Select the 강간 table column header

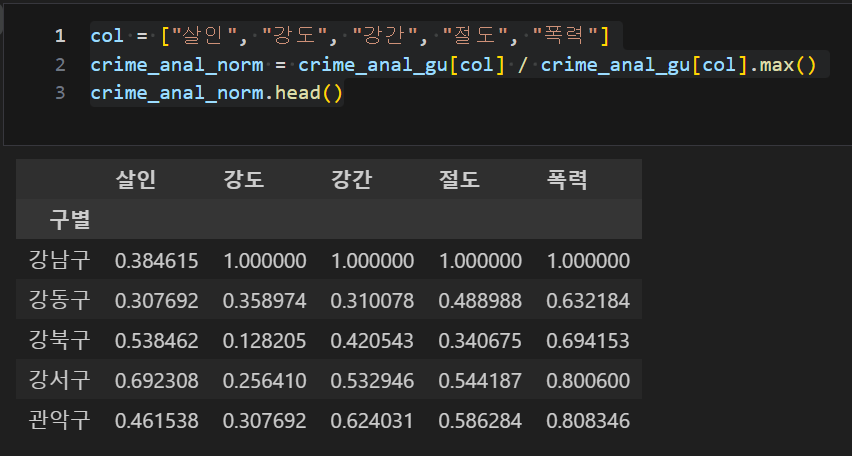click(x=352, y=179)
